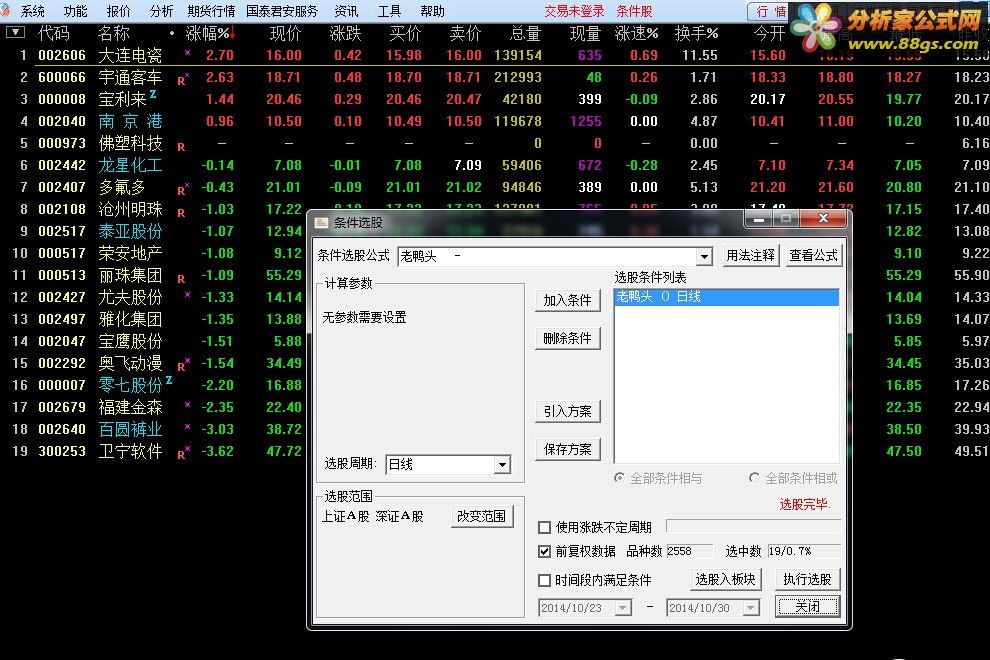Click the 引入方案 button
The height and width of the screenshot is (660, 990).
click(x=567, y=411)
